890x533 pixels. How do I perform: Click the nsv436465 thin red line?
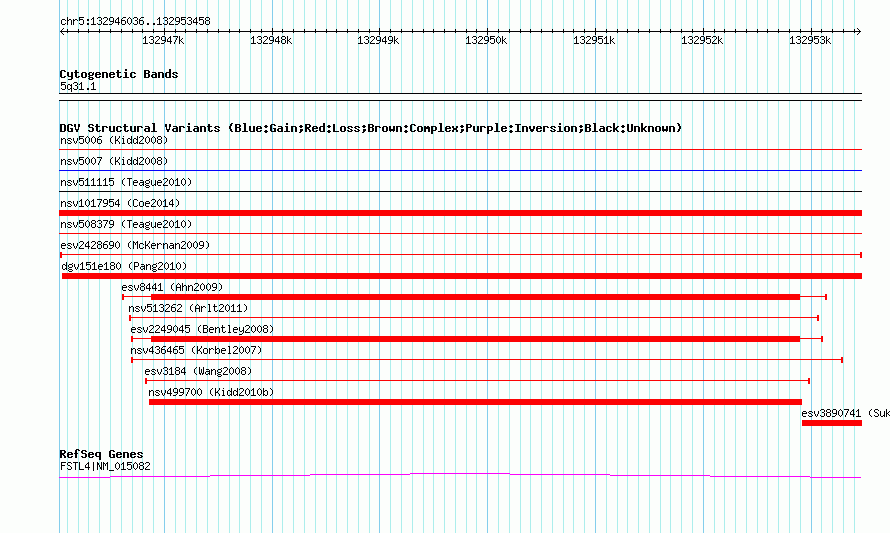(487, 360)
